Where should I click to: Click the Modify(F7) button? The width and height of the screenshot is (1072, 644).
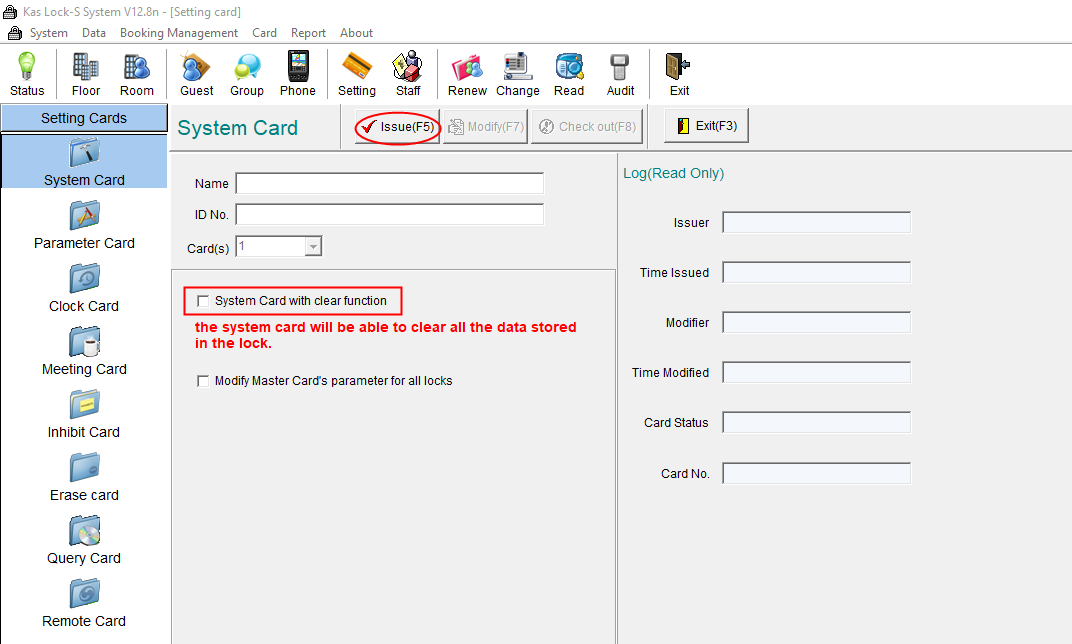pyautogui.click(x=485, y=126)
